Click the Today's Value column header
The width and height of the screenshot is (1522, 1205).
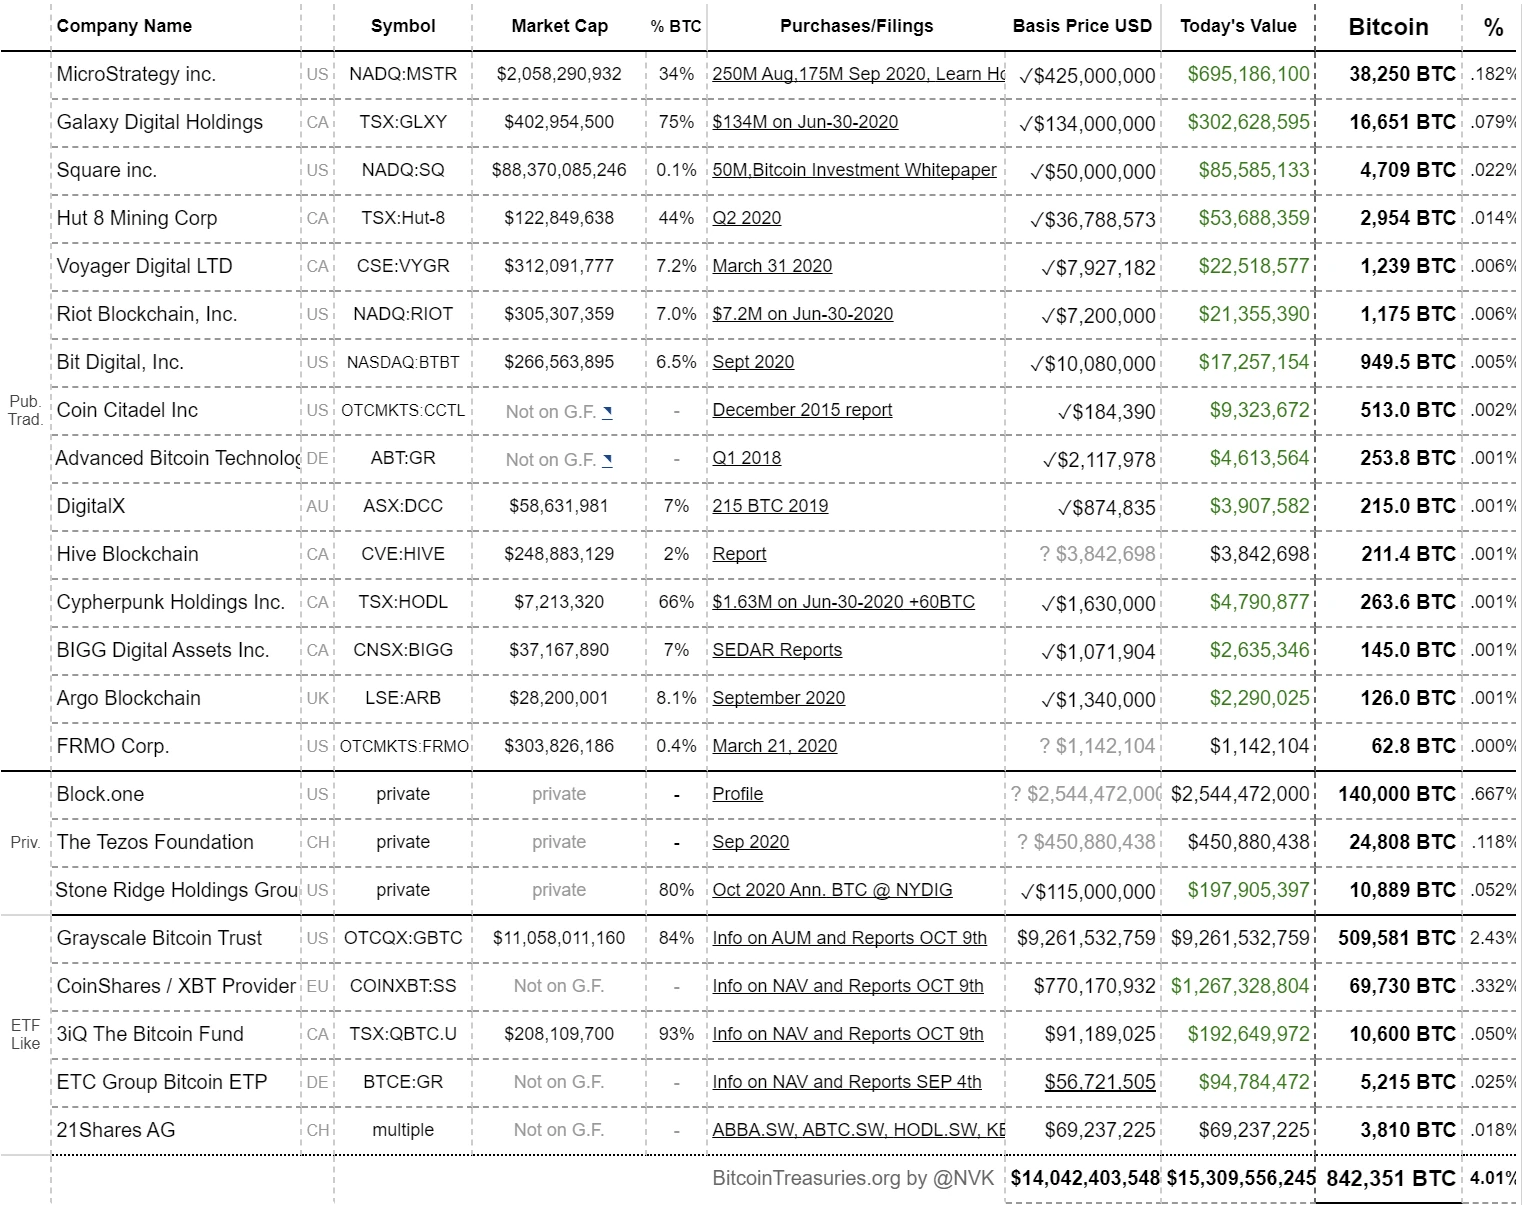1238,26
